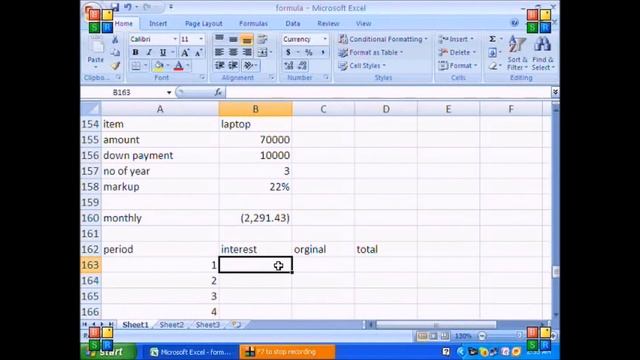Toggle Bottom Align button
Image resolution: width=640 pixels, height=360 pixels.
pos(247,39)
